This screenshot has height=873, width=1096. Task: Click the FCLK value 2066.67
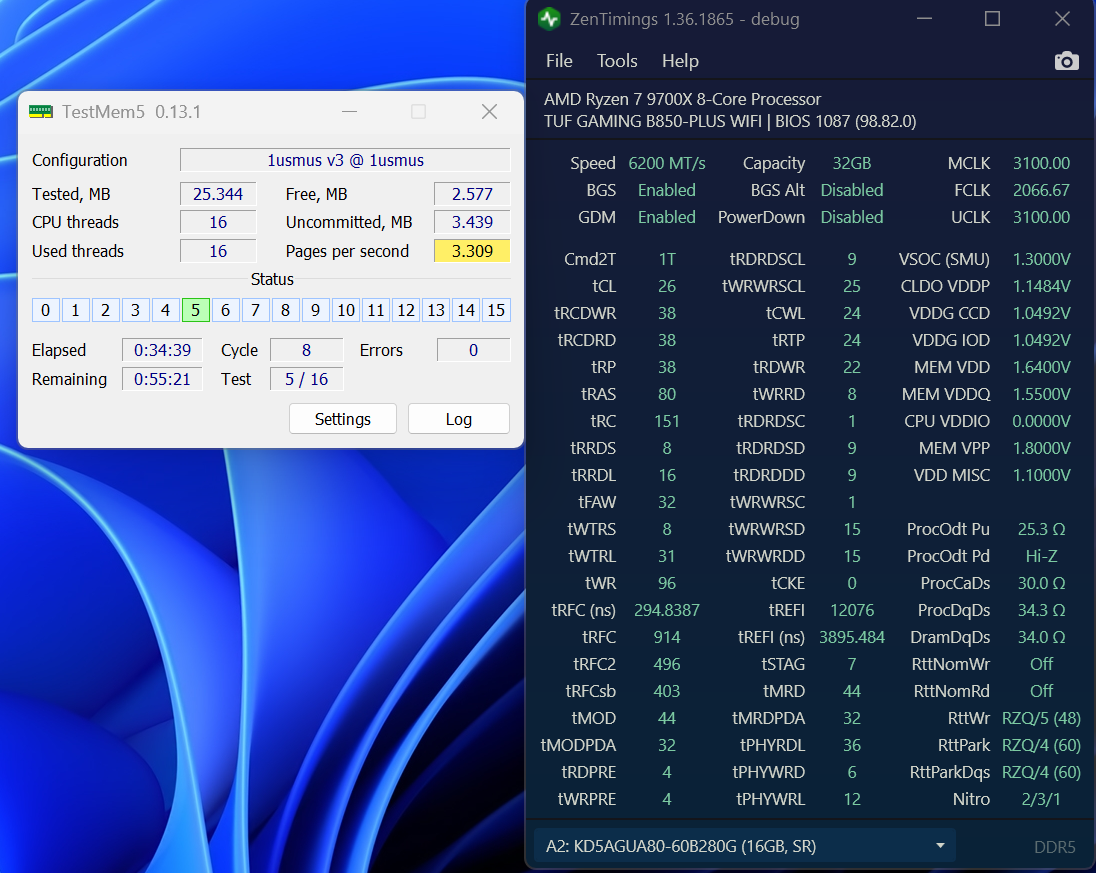[x=1041, y=190]
